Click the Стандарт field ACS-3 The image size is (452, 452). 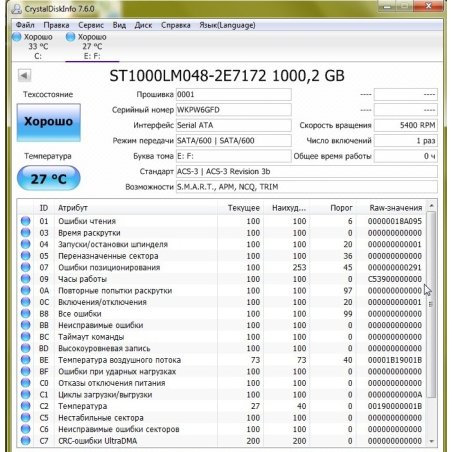307,172
